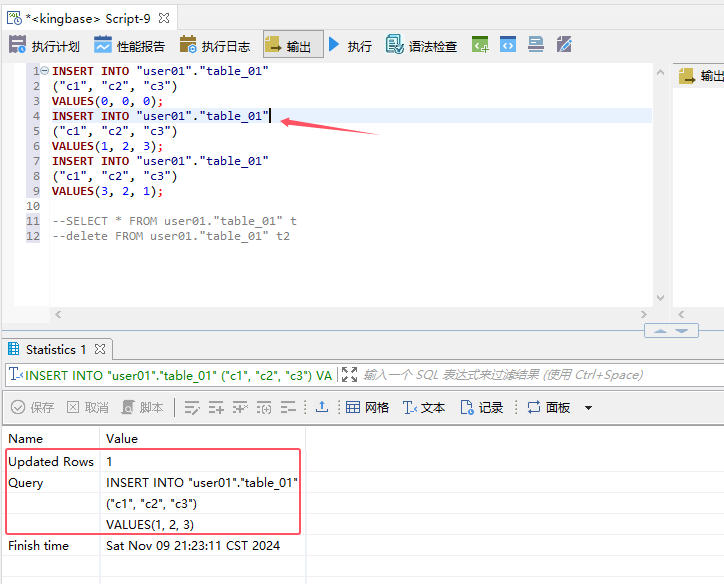Click the 面板 panels button
724x584 pixels.
tap(548, 407)
